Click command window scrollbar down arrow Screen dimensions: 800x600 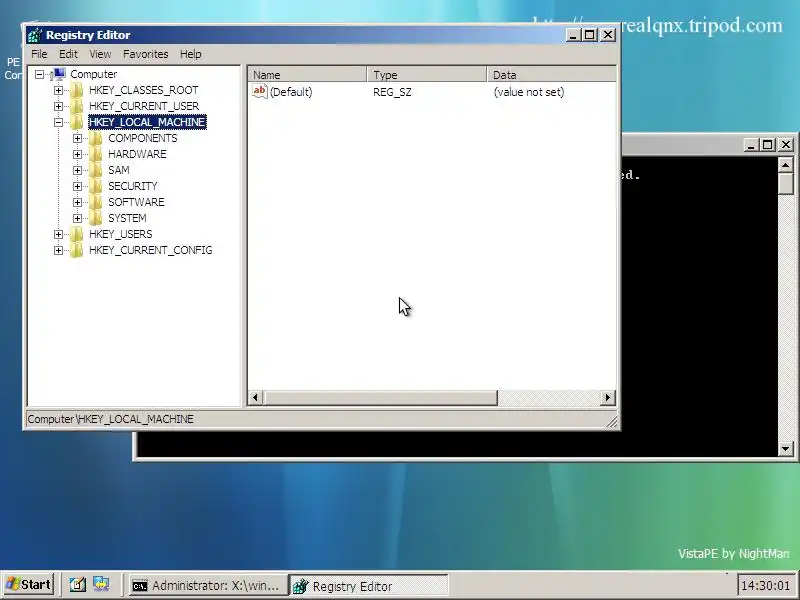coord(785,449)
